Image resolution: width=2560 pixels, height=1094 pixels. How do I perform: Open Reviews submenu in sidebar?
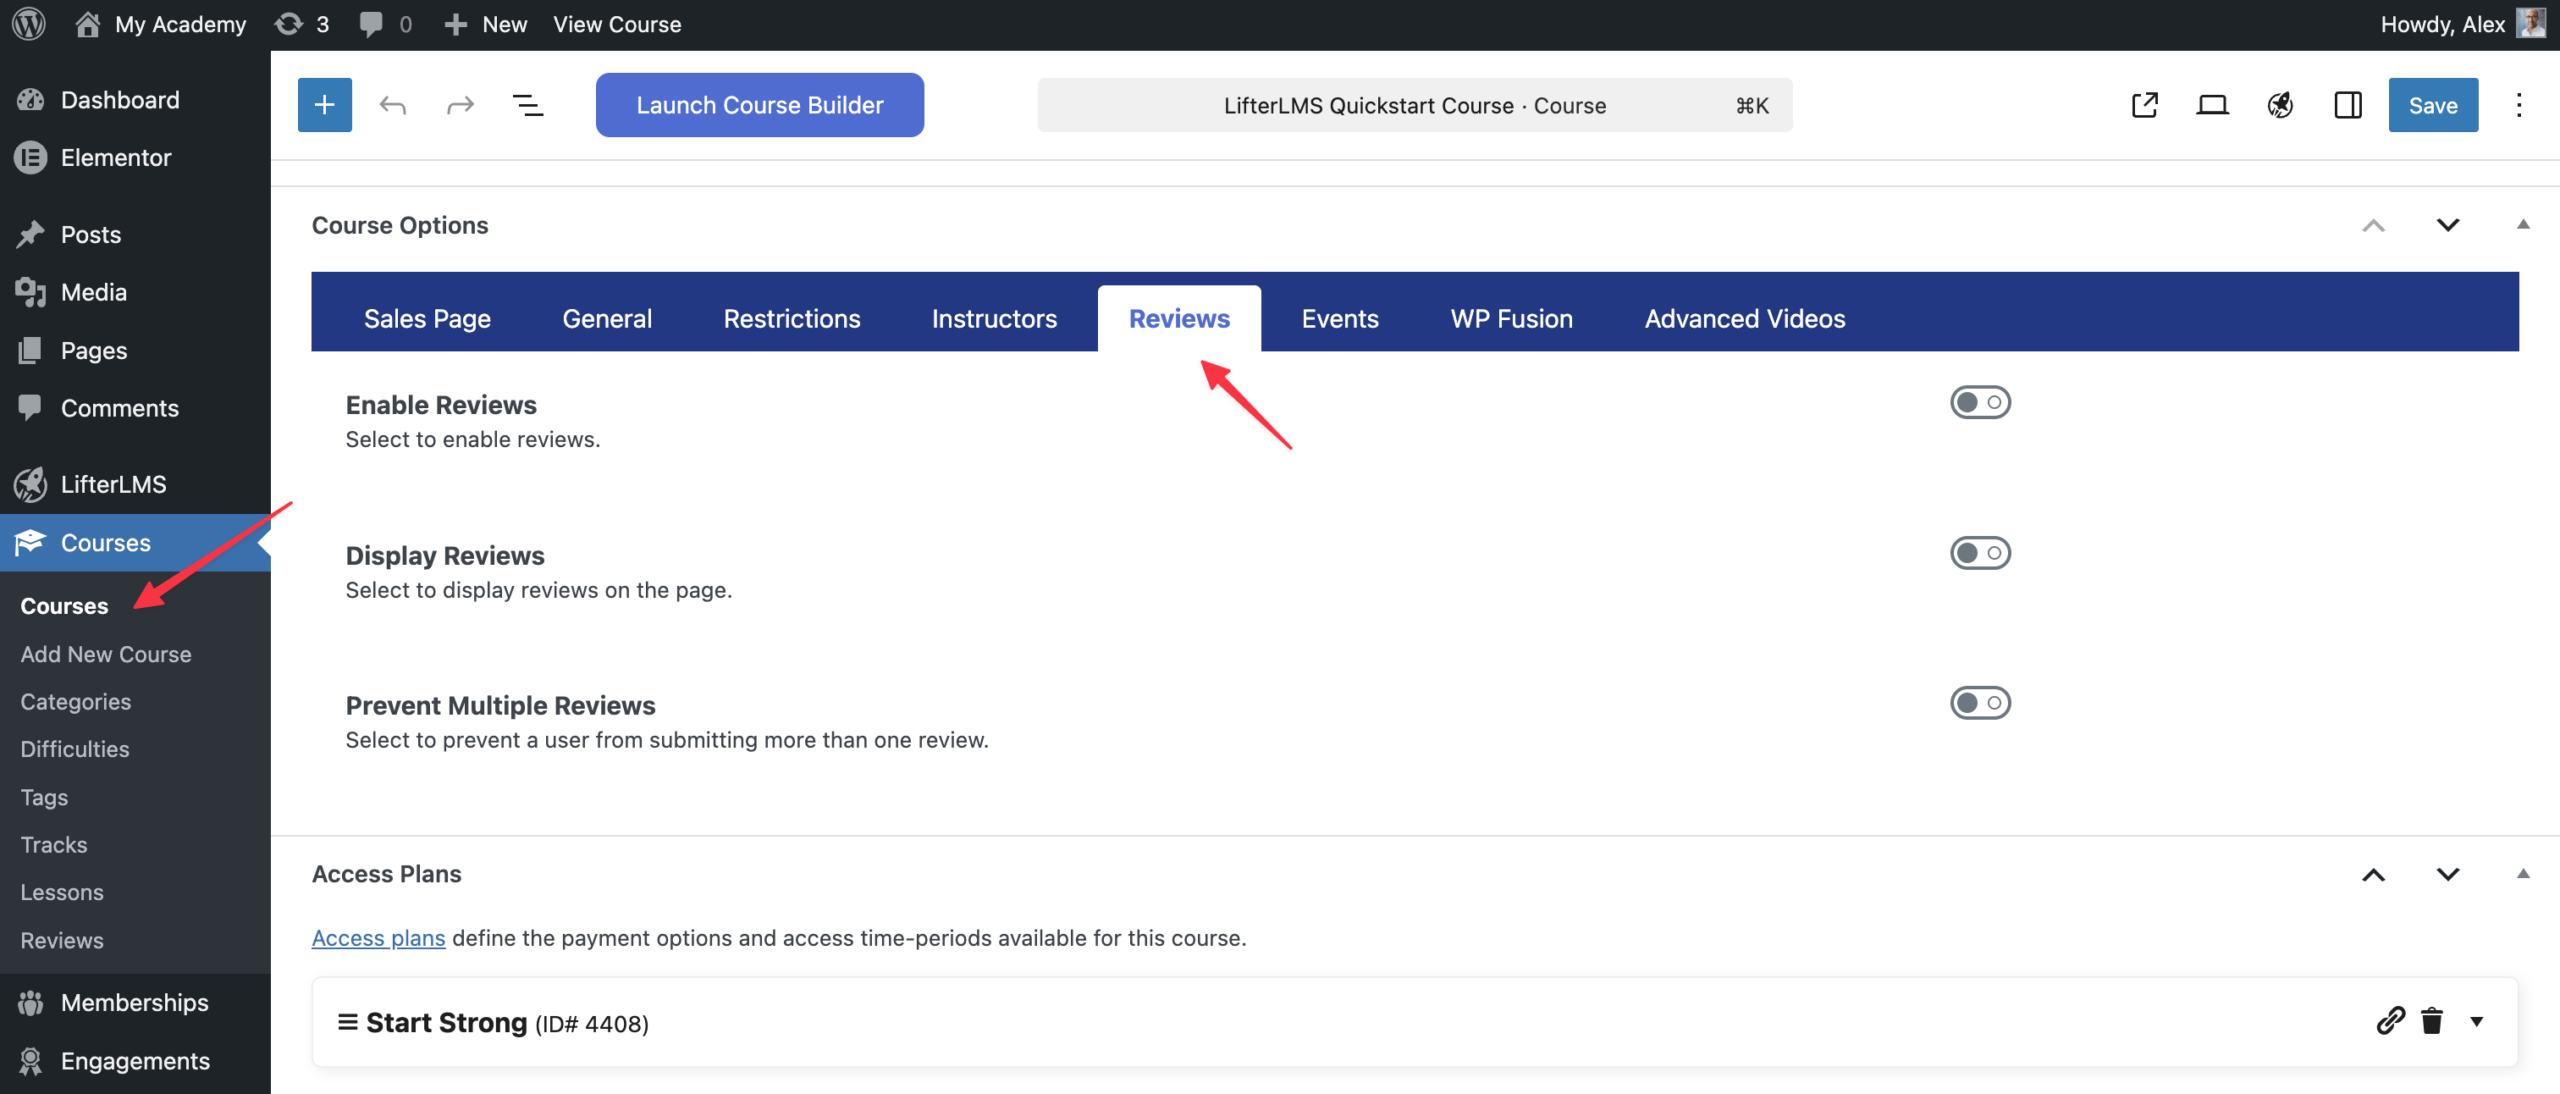pyautogui.click(x=62, y=940)
